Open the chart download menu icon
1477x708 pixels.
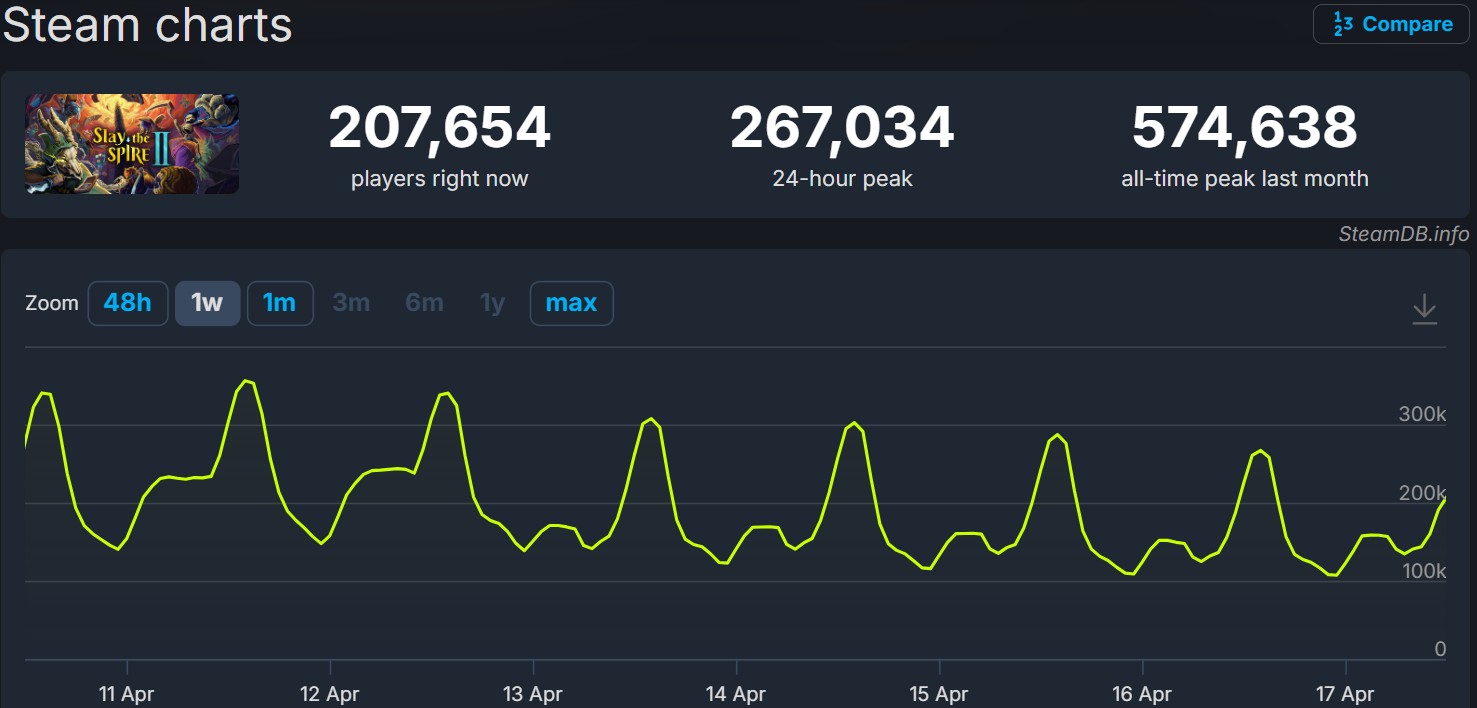[x=1424, y=310]
